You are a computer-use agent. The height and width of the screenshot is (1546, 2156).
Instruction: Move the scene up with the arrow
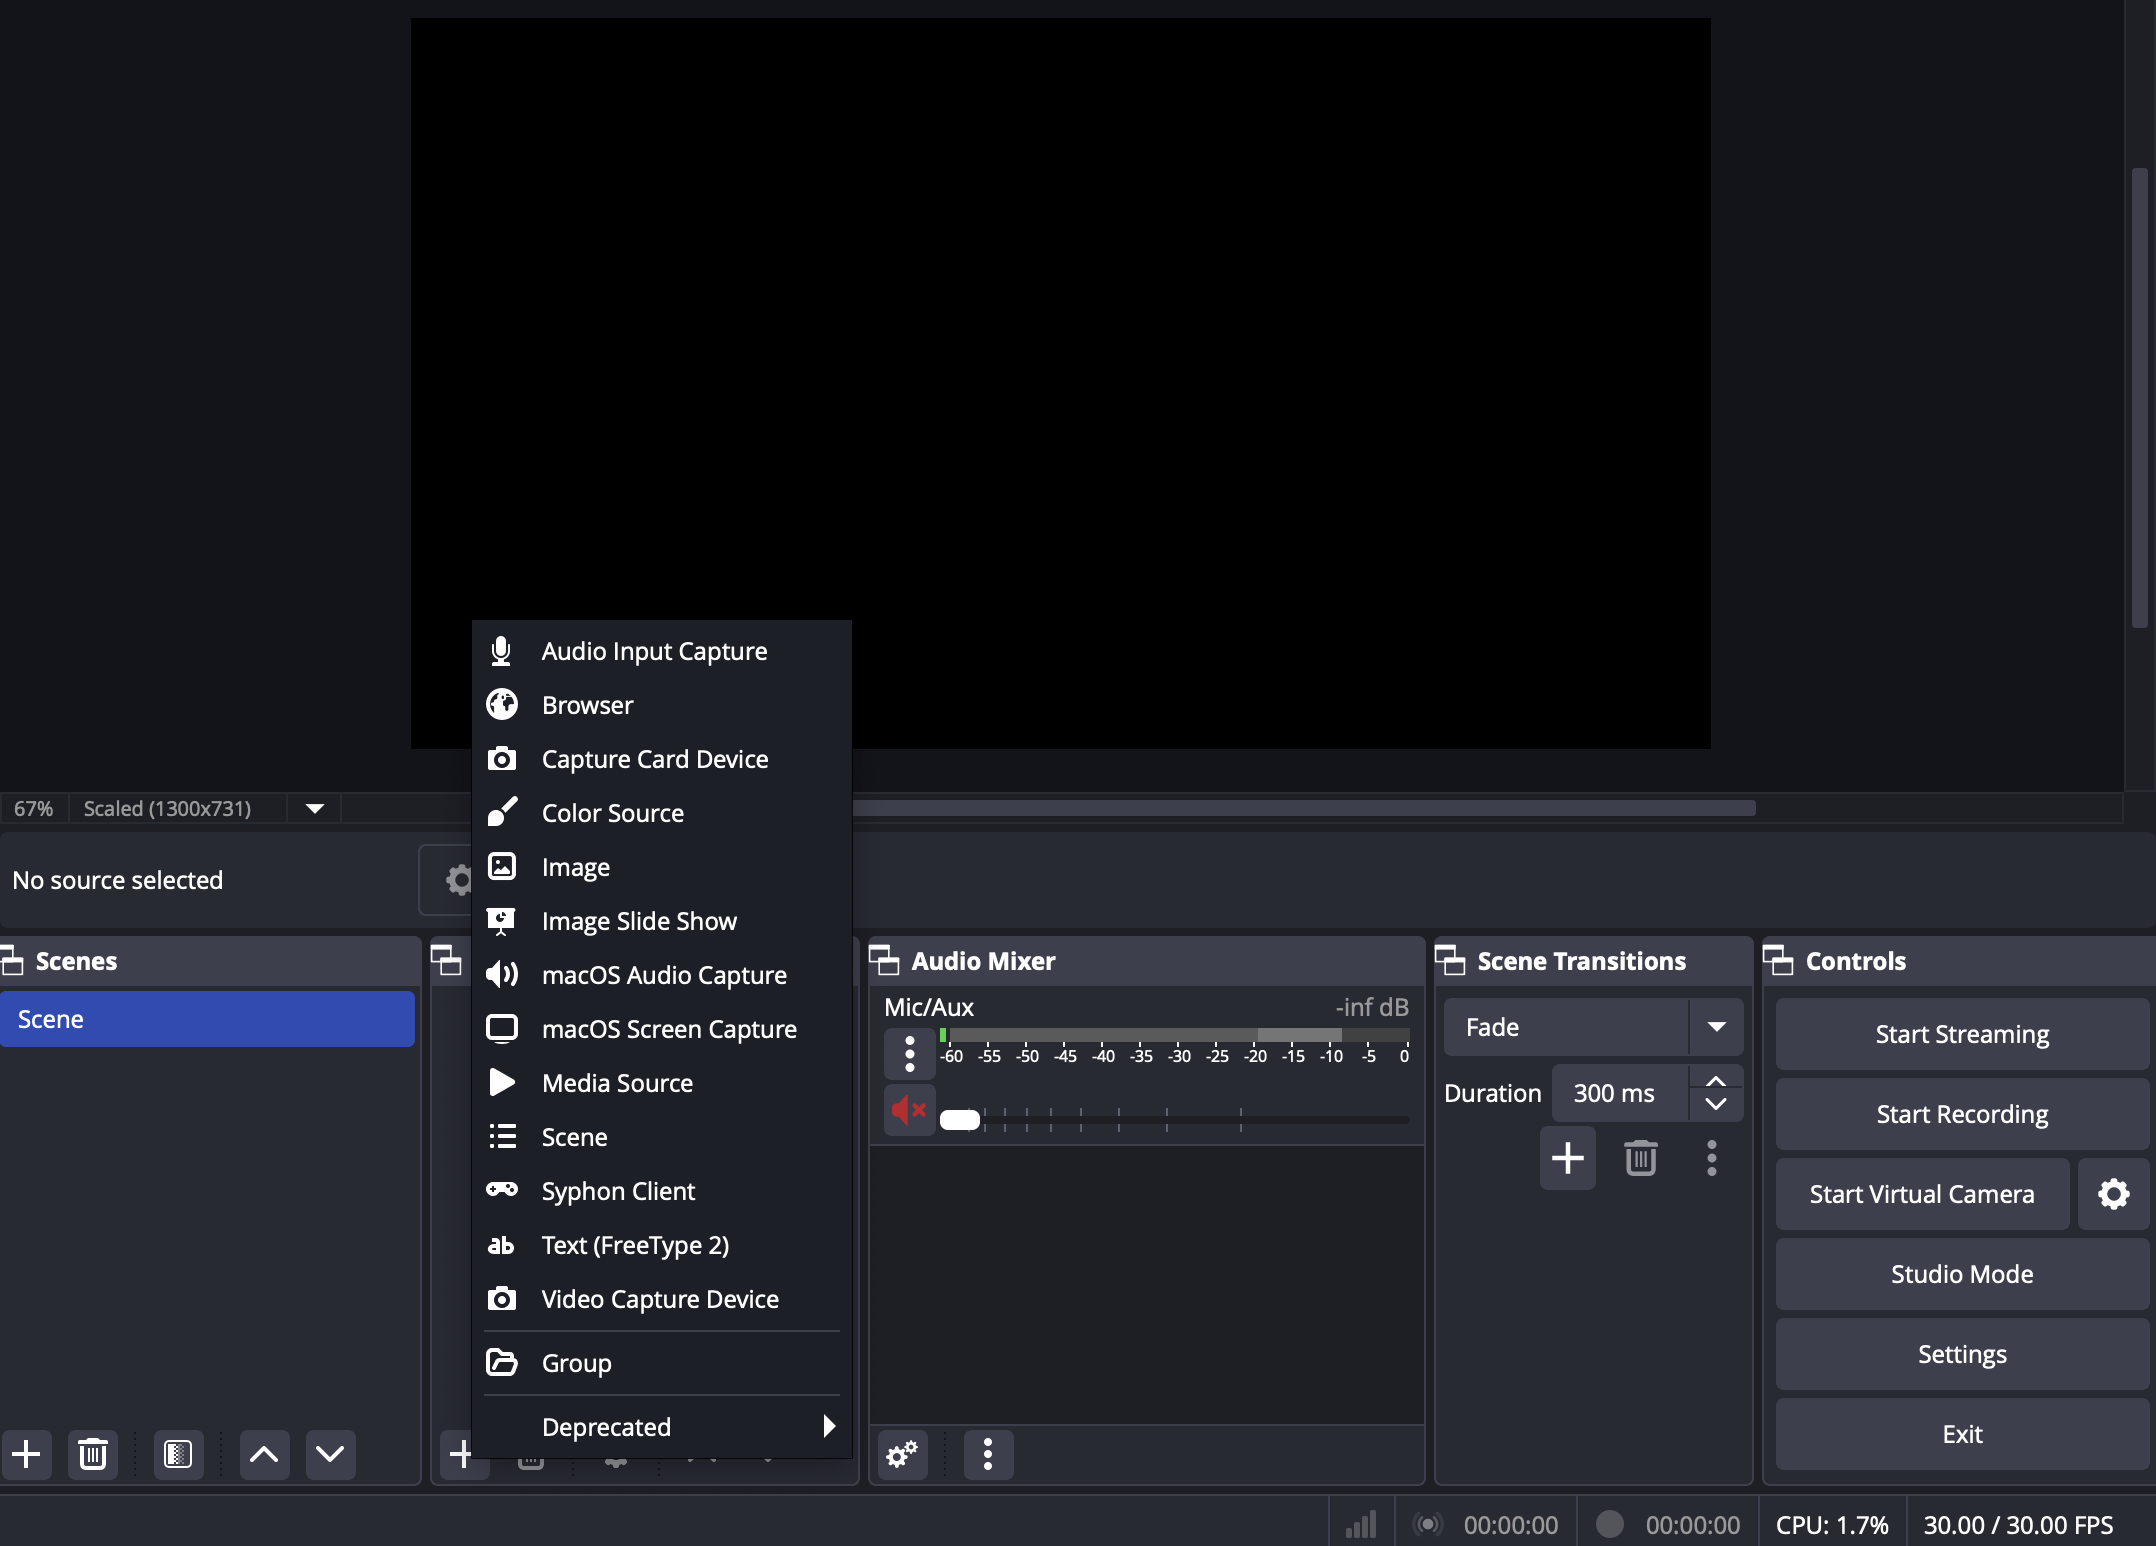(264, 1454)
